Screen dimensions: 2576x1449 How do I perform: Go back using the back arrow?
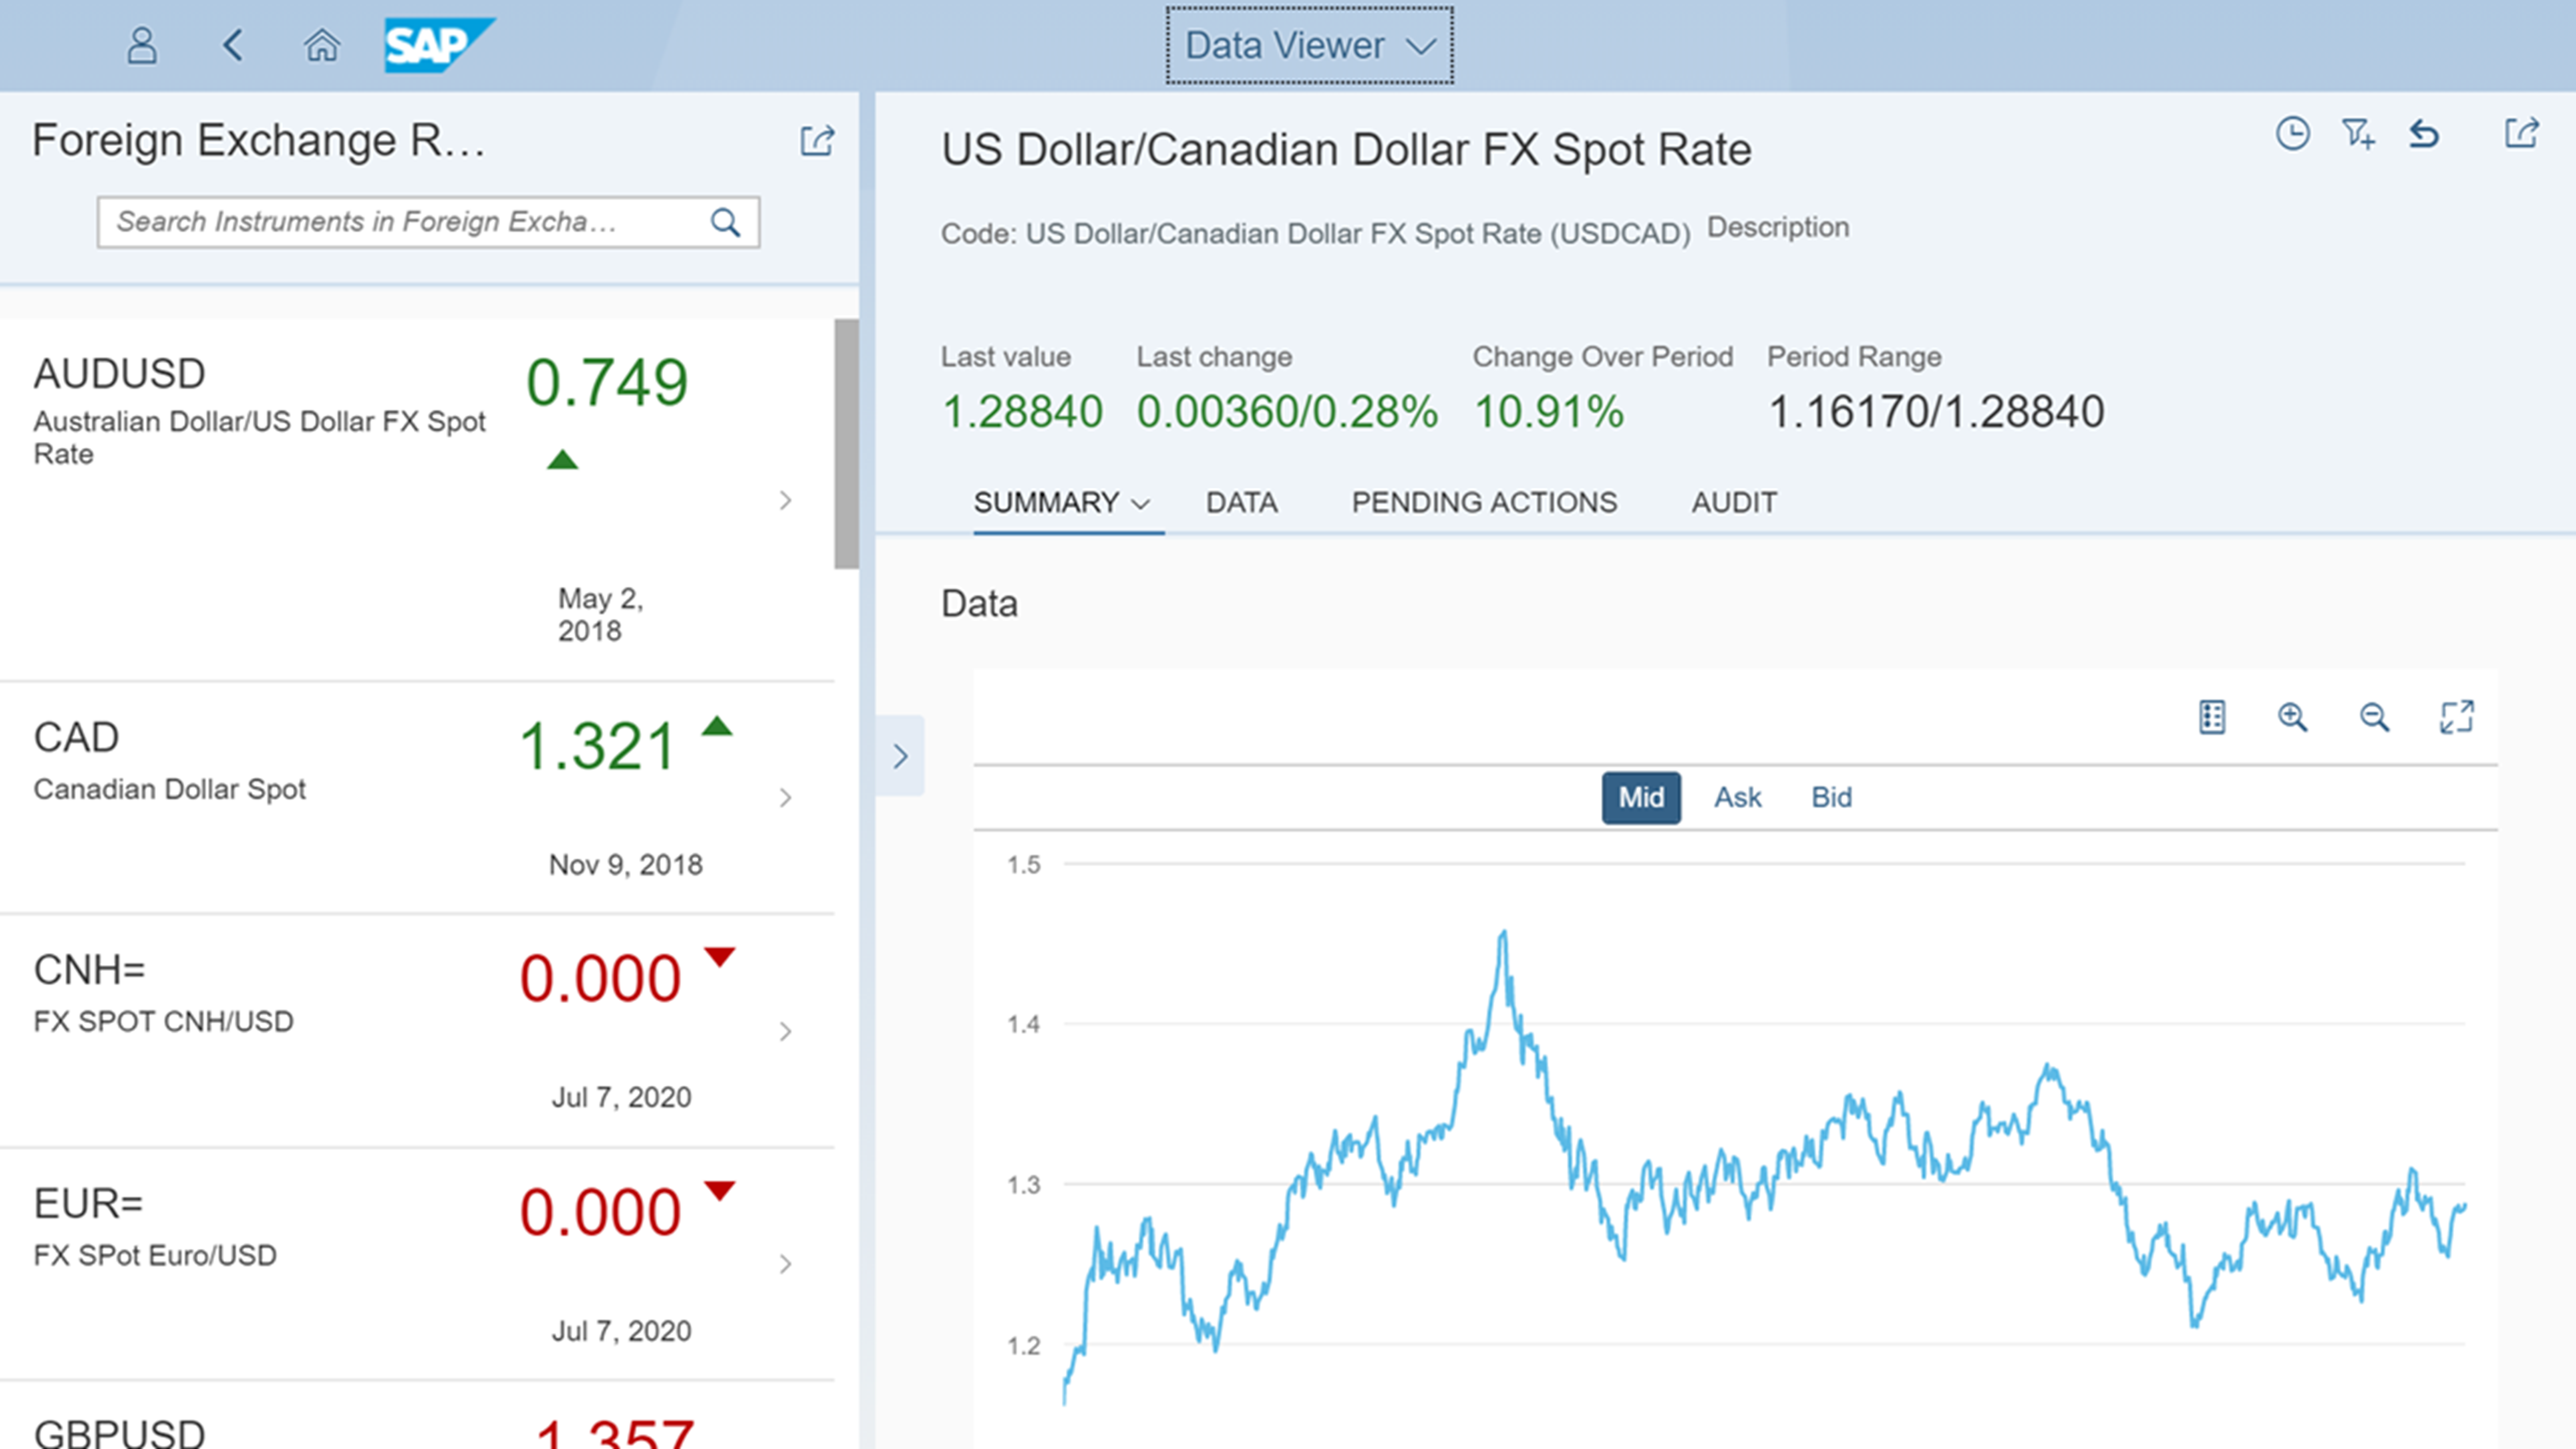point(233,45)
